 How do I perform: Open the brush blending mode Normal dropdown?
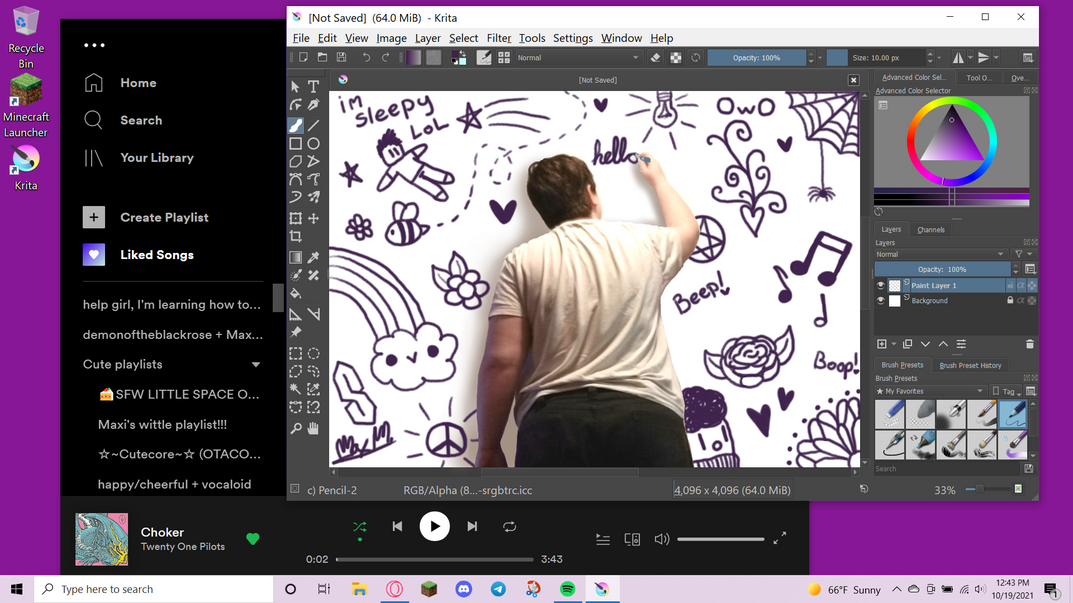[x=577, y=58]
